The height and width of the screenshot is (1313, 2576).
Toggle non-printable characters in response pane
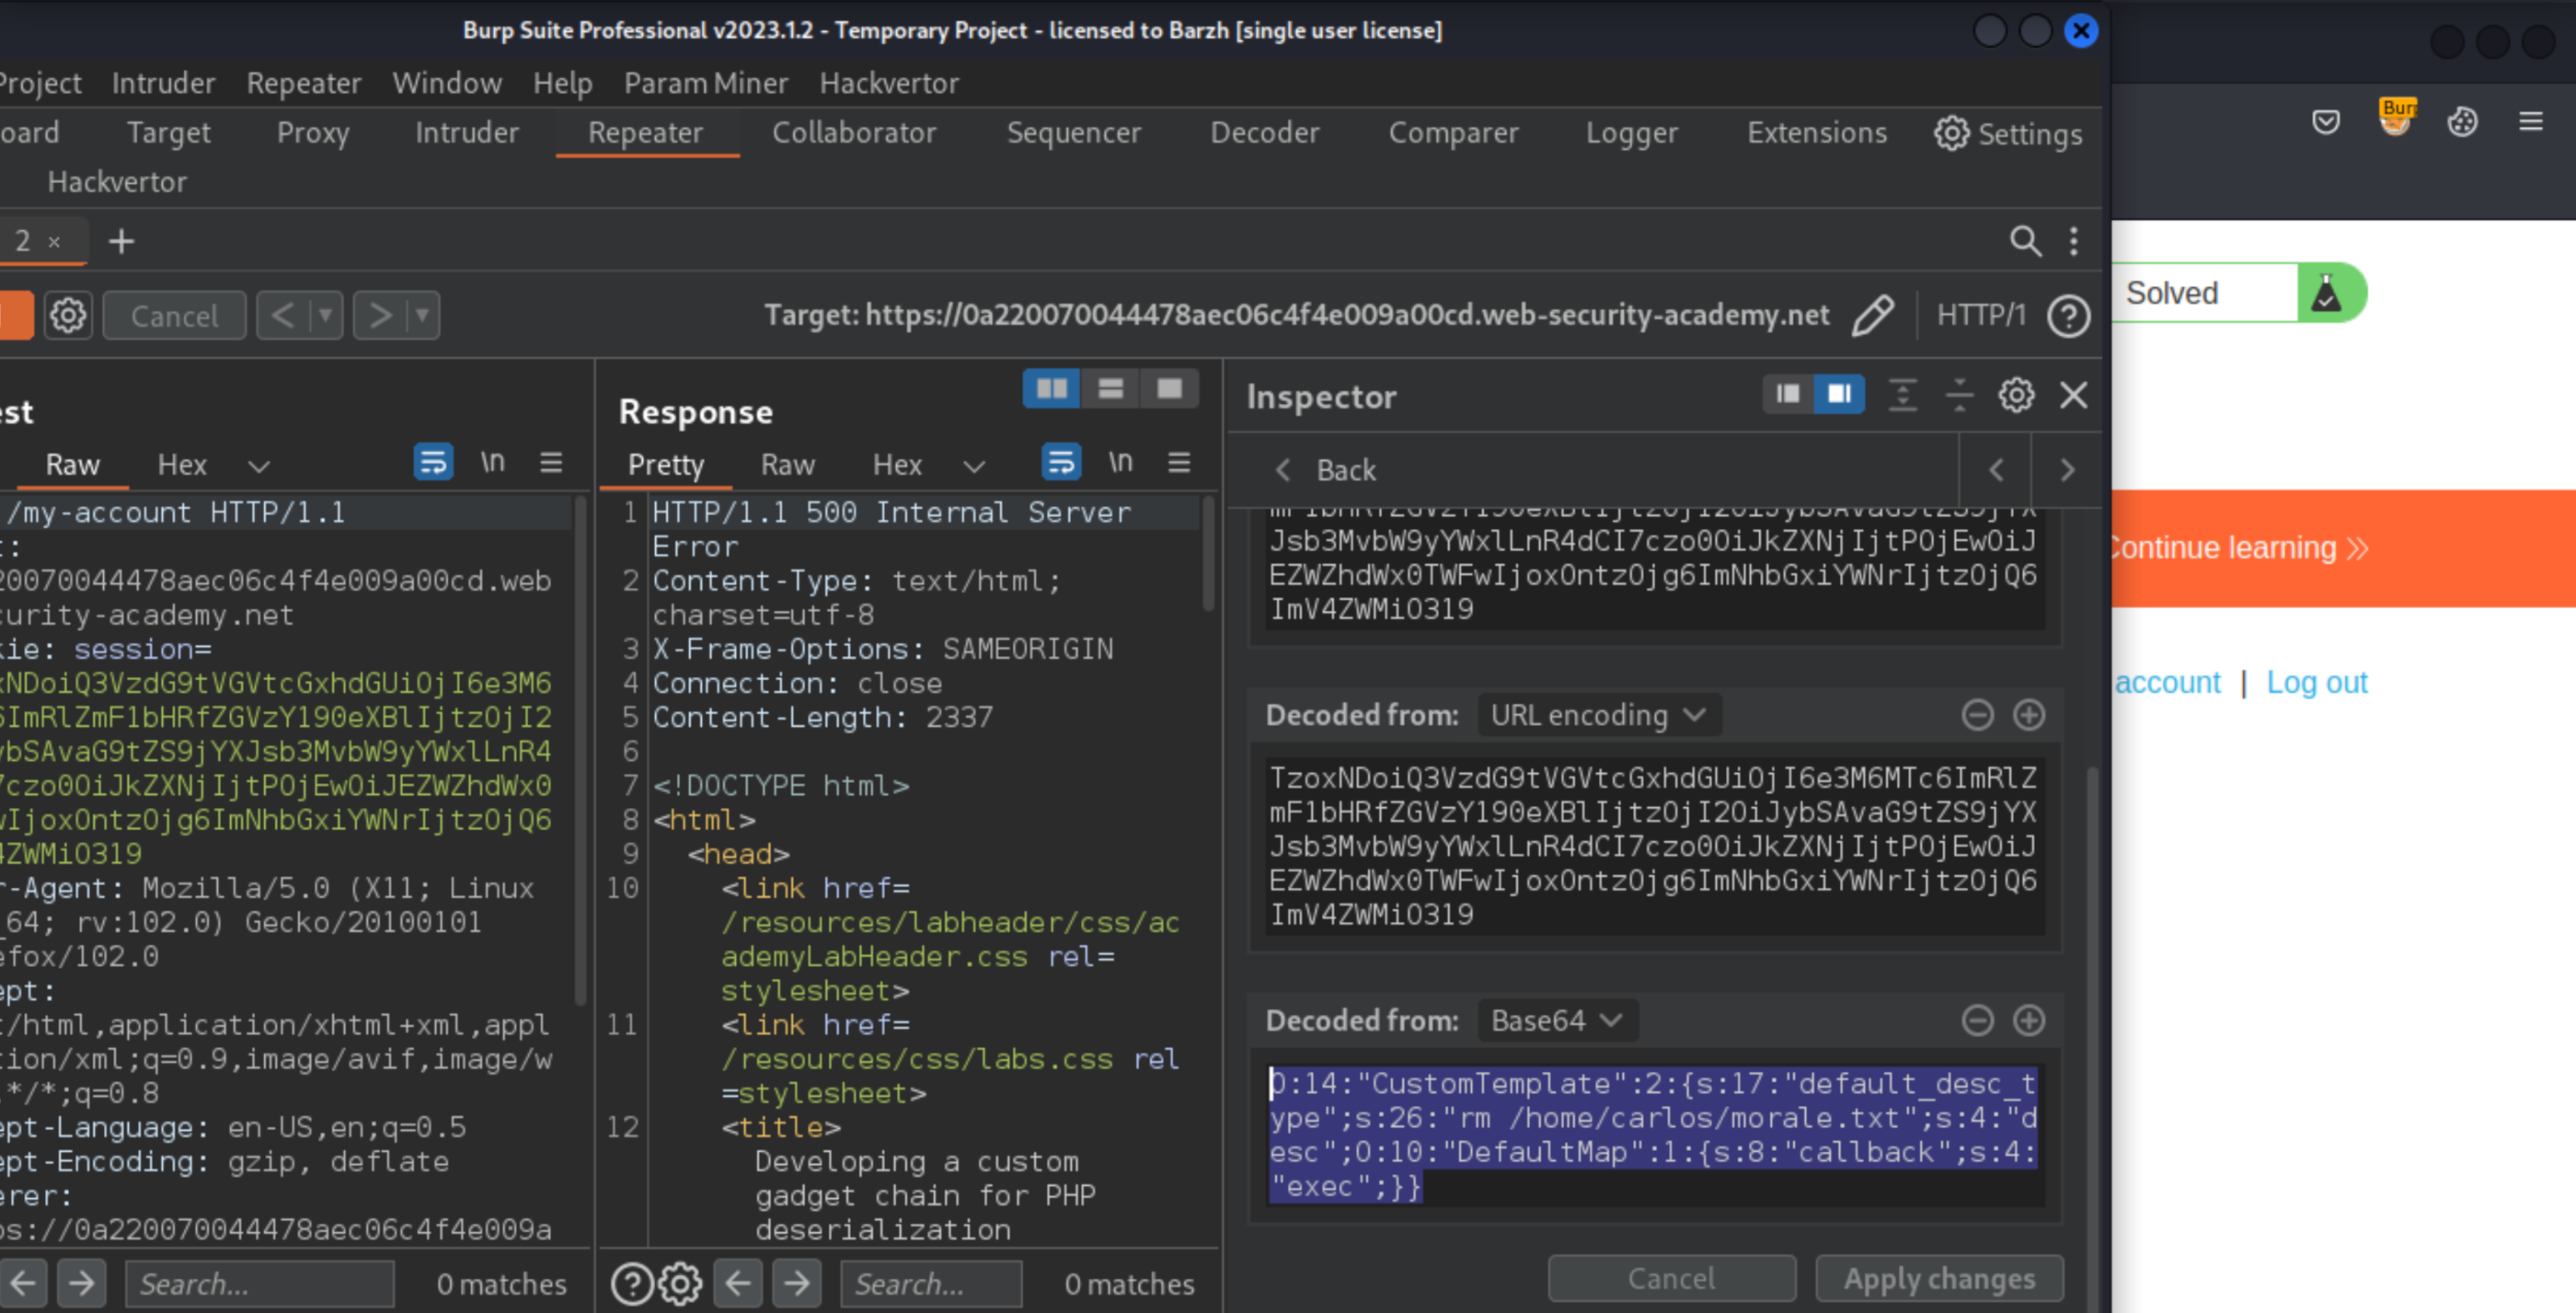[1121, 462]
